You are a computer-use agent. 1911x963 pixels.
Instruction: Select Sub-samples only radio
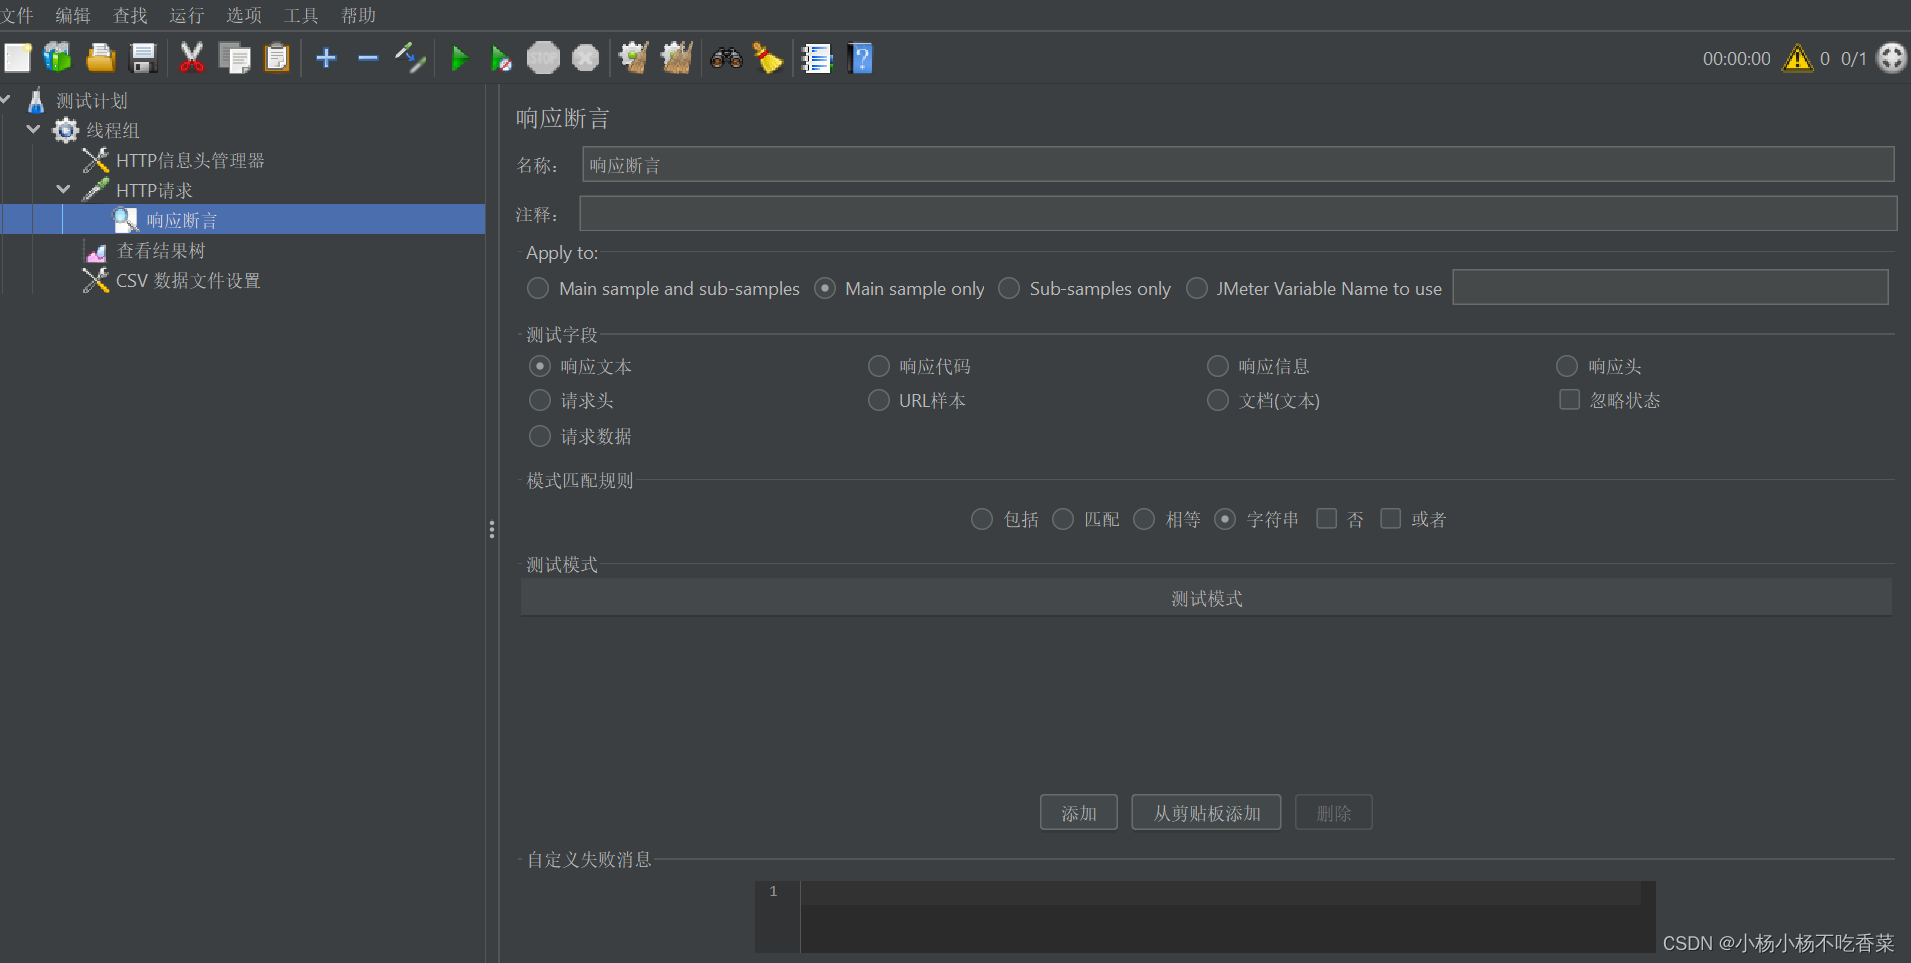[1009, 288]
